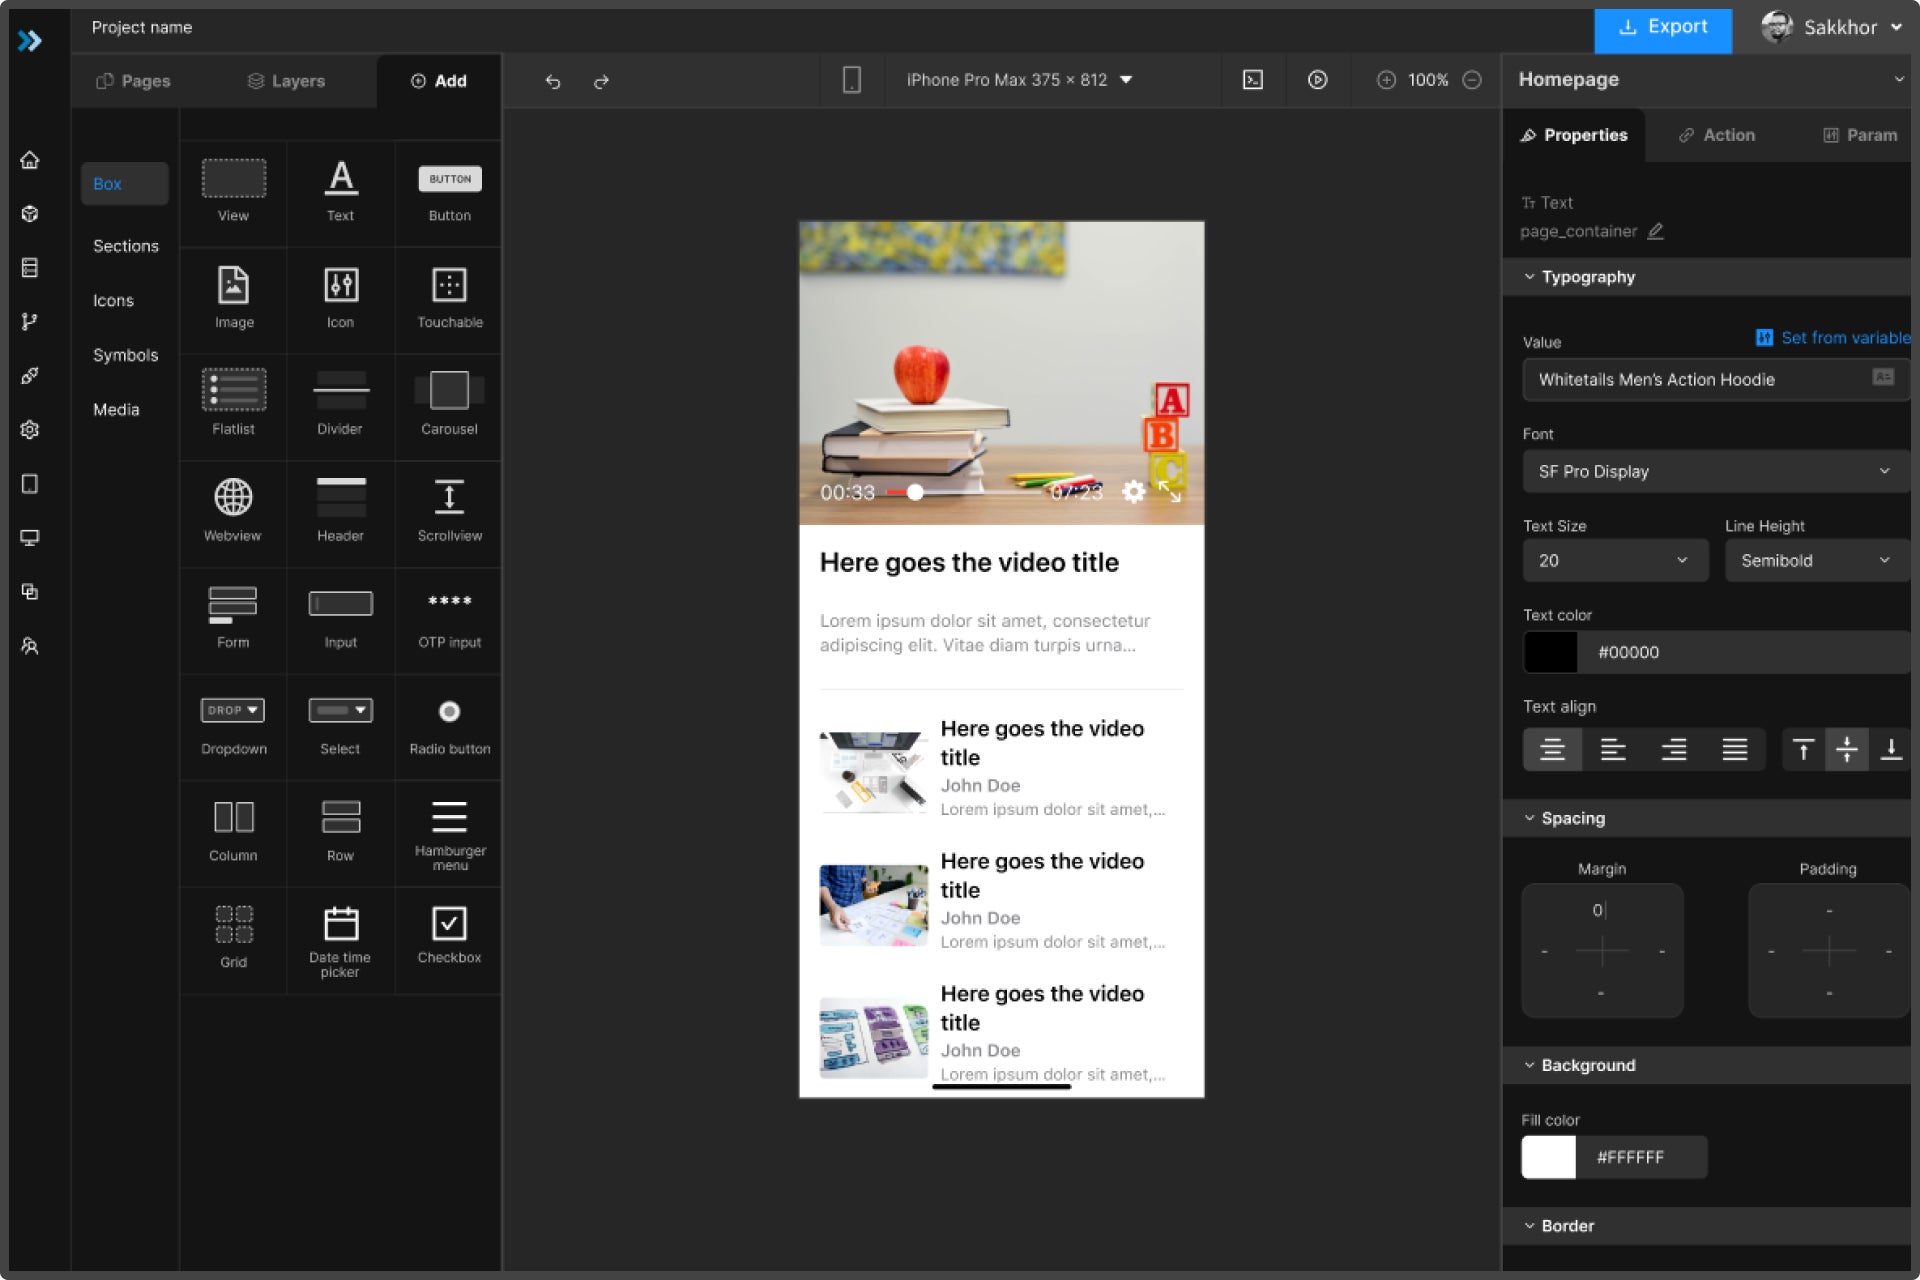Image resolution: width=1920 pixels, height=1280 pixels.
Task: Open the code console icon
Action: coord(1252,80)
